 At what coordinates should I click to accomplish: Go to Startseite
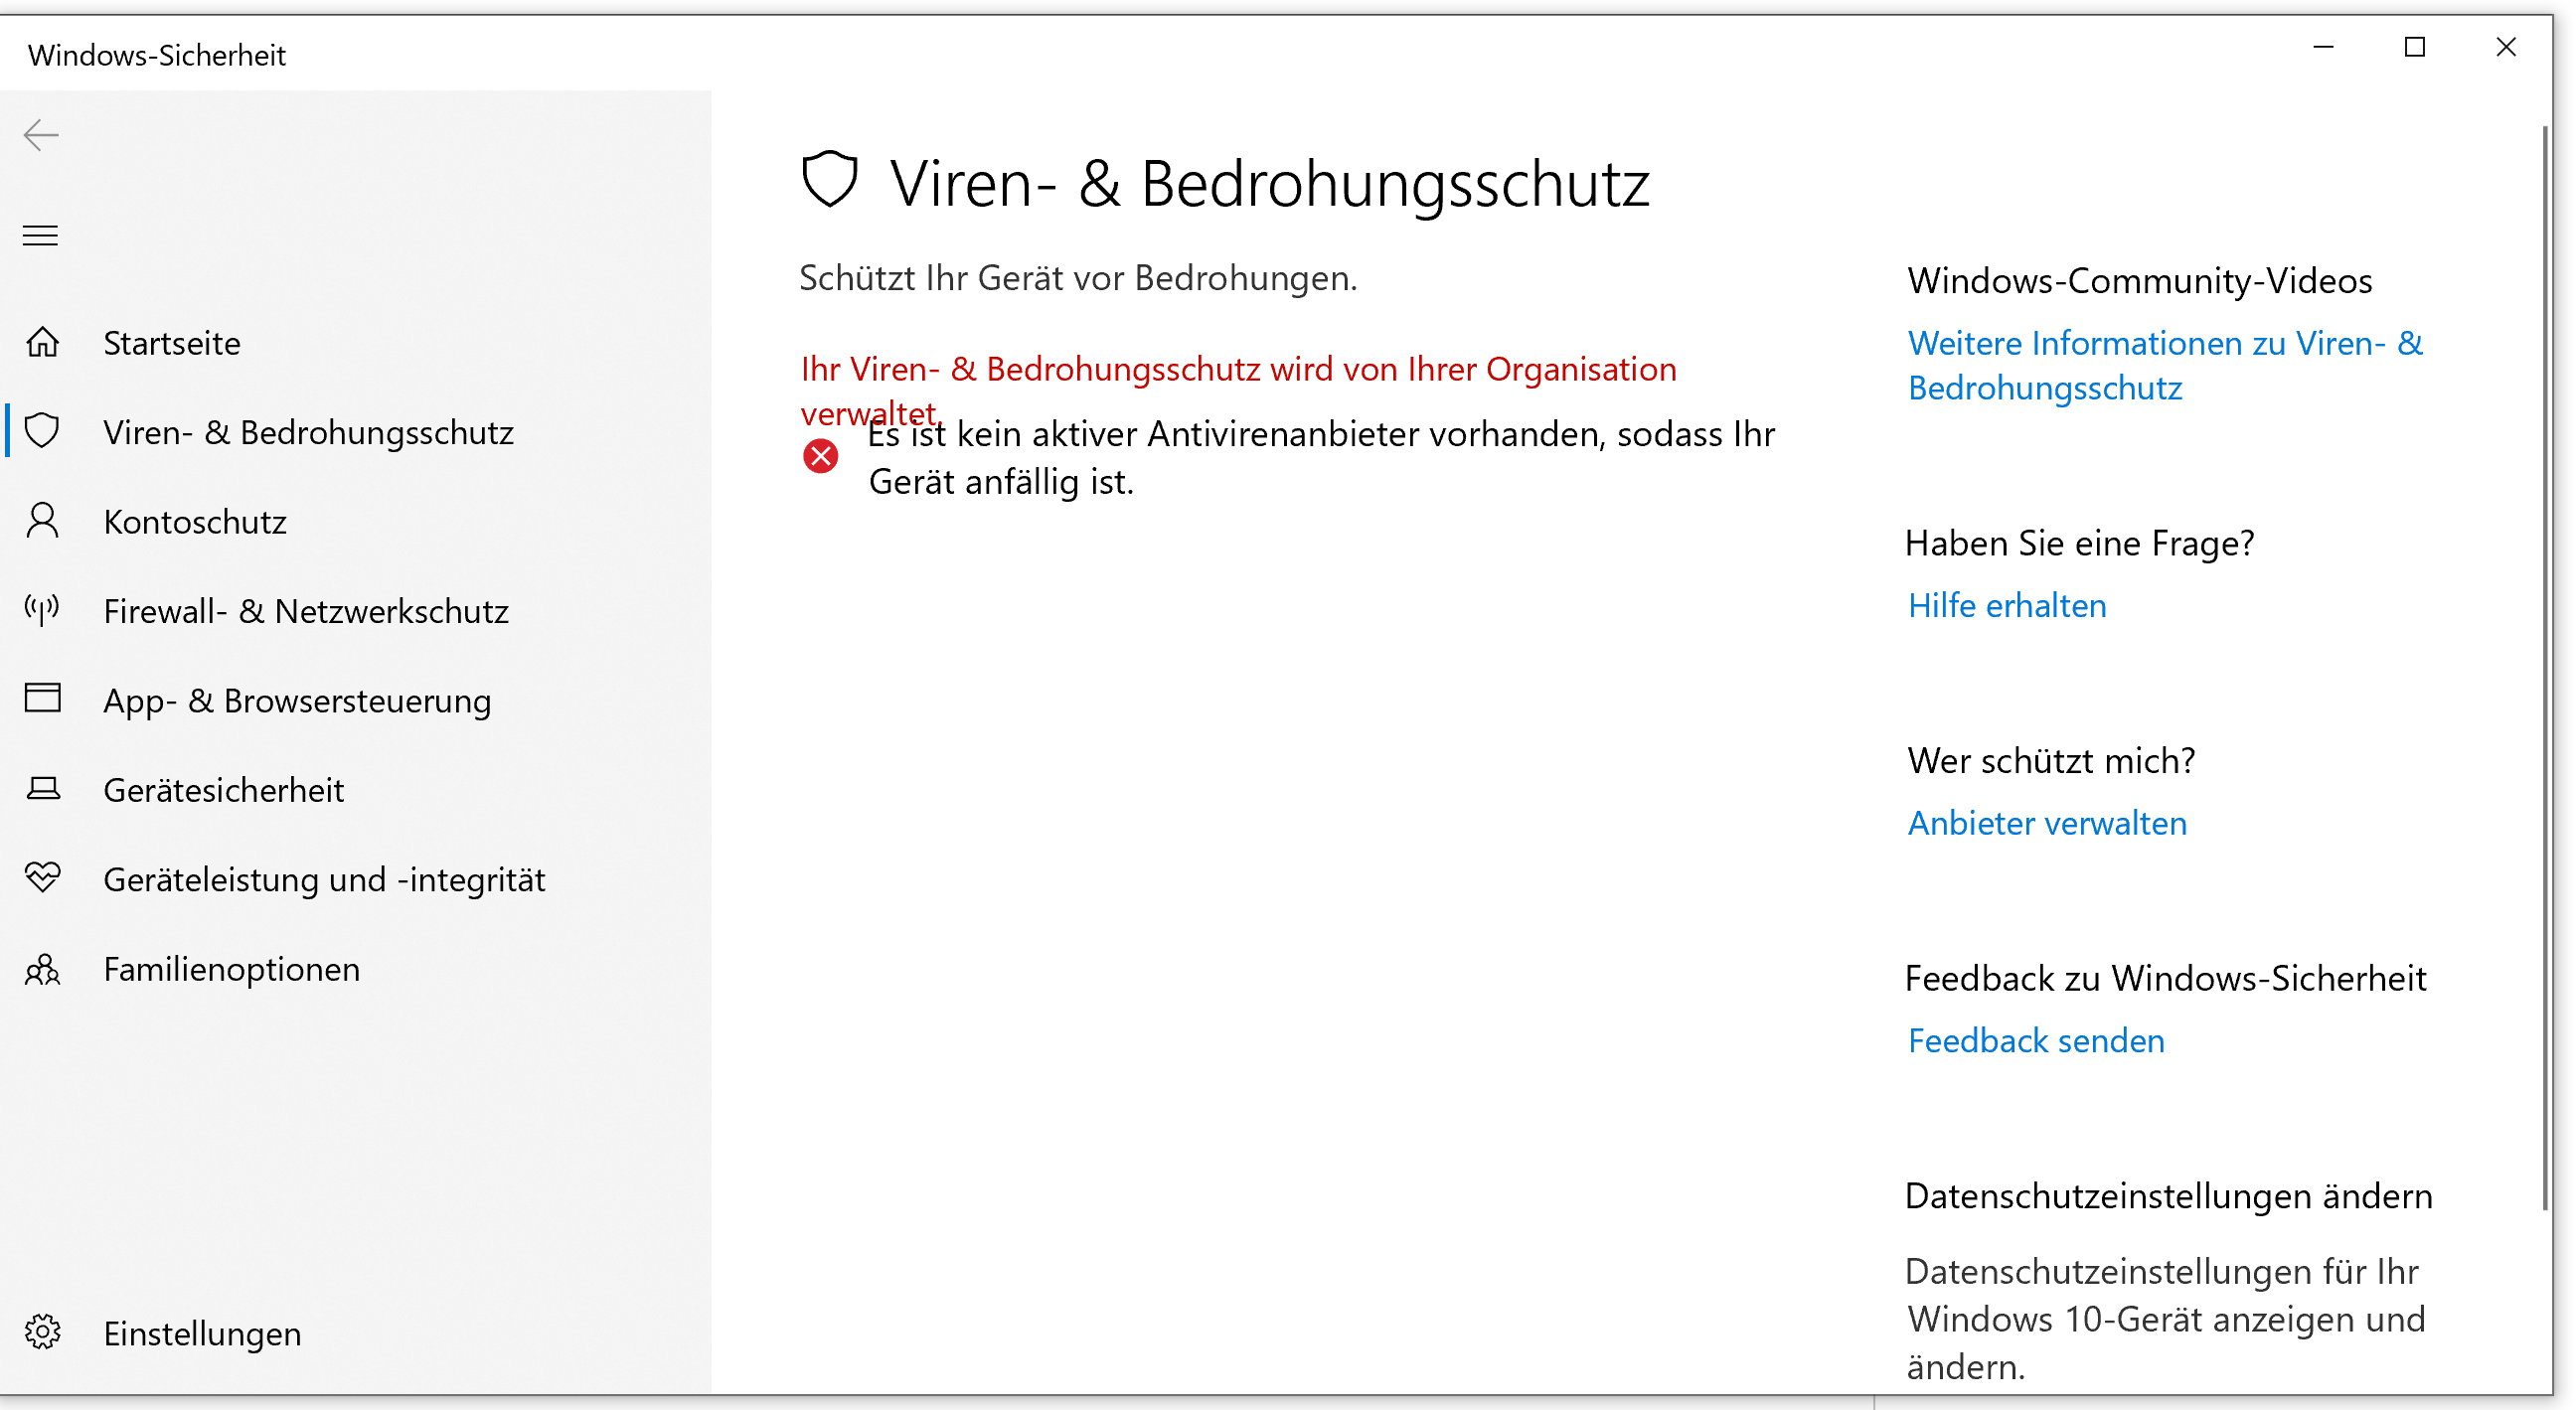tap(172, 343)
